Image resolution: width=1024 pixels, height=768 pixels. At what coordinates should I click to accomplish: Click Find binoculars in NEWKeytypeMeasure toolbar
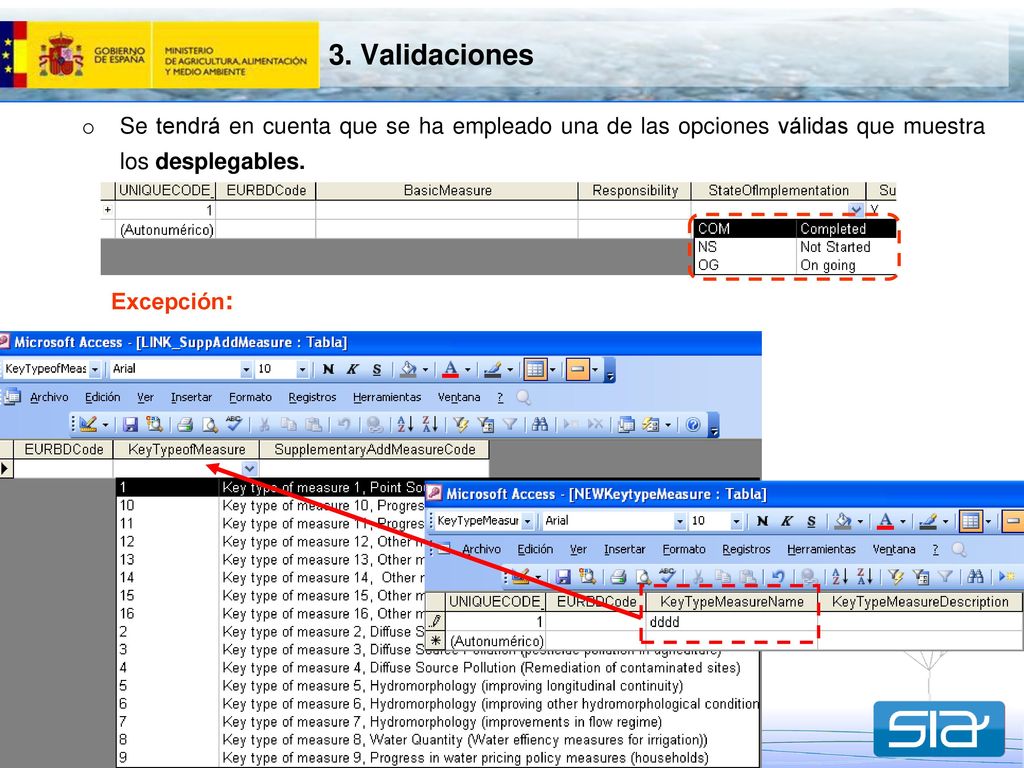point(975,577)
